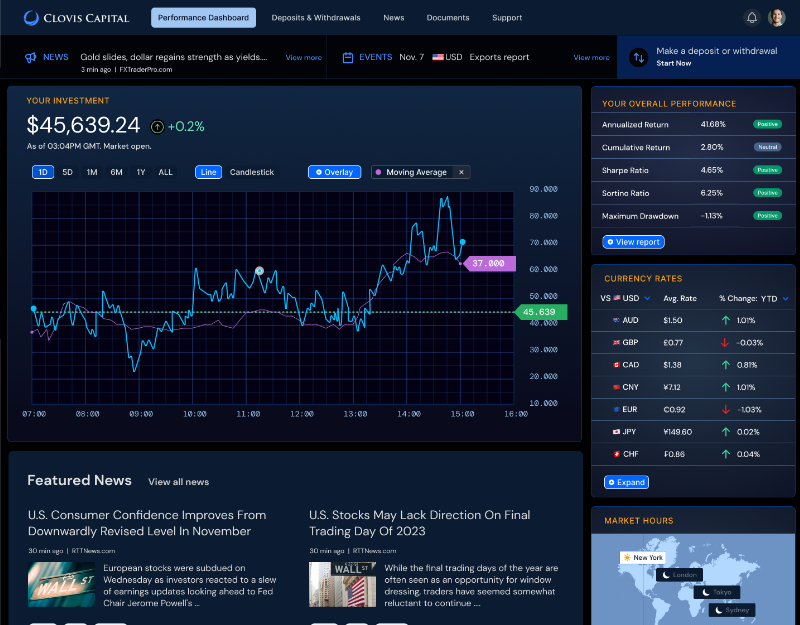Click the GBP flag icon
Screen dimensions: 800x625
pos(616,342)
